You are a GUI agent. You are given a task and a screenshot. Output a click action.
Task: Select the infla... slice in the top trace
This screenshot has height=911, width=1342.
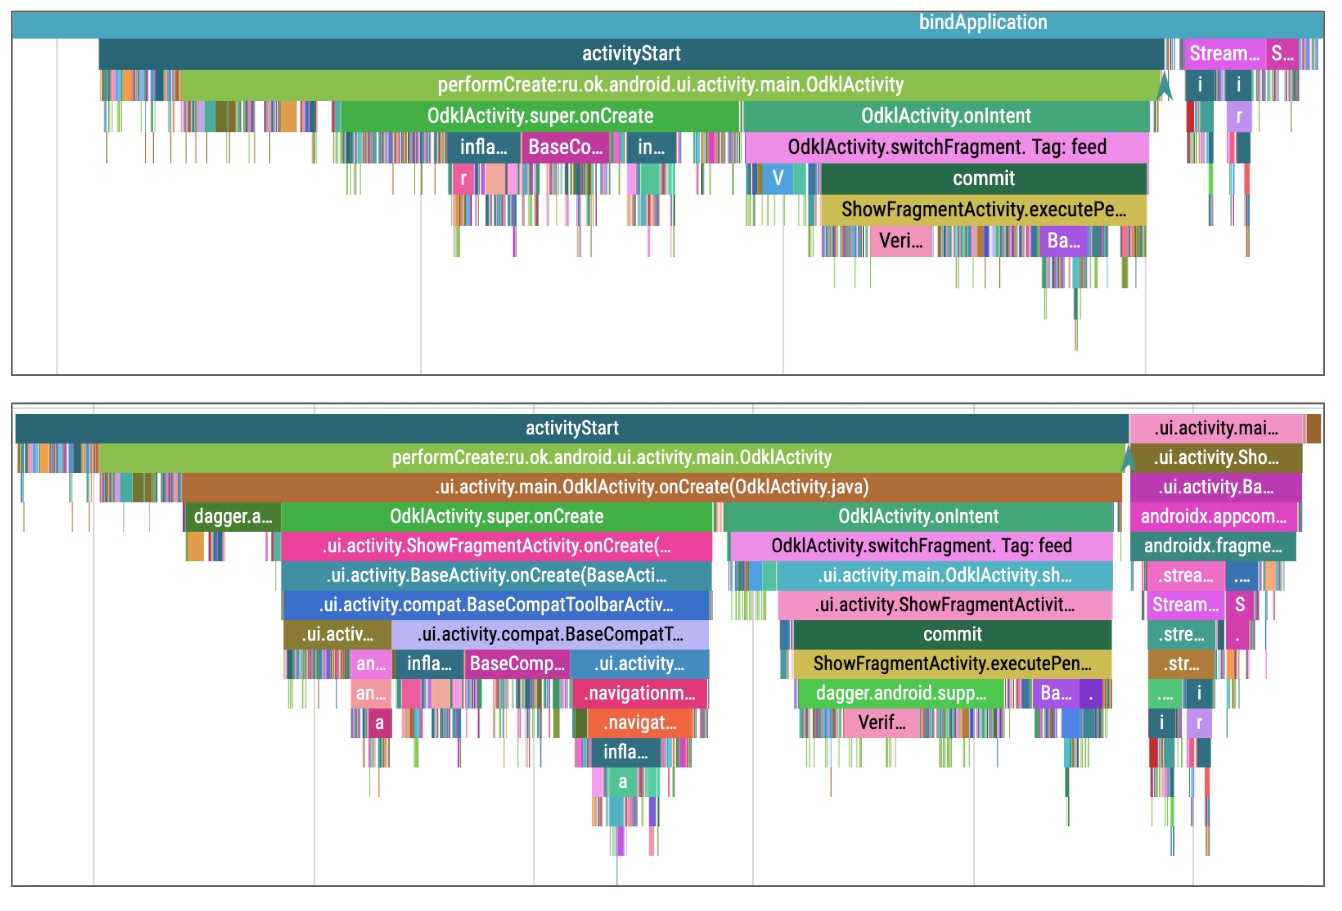click(x=484, y=147)
